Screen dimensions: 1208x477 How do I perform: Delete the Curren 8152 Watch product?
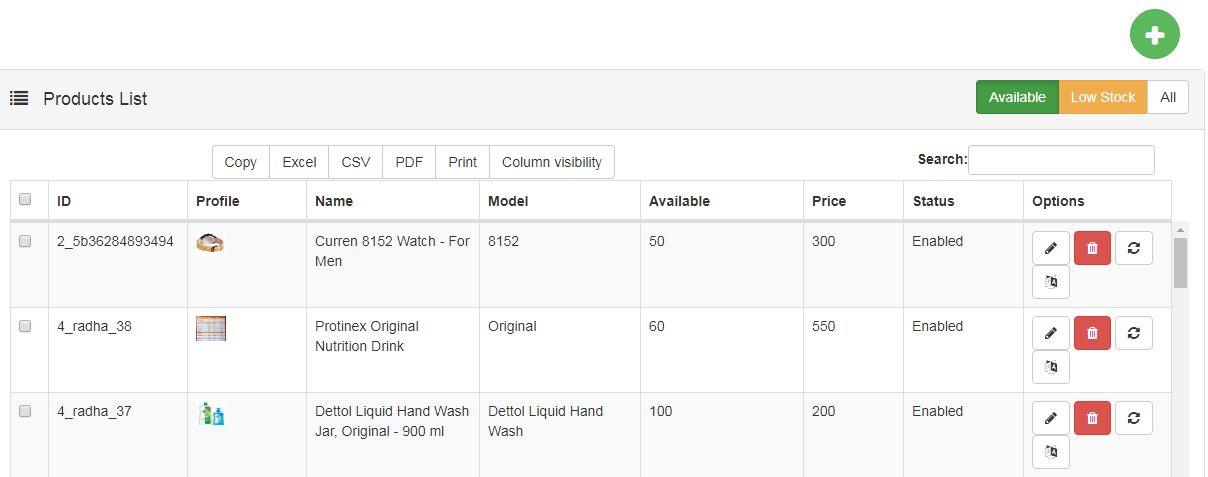pyautogui.click(x=1092, y=248)
